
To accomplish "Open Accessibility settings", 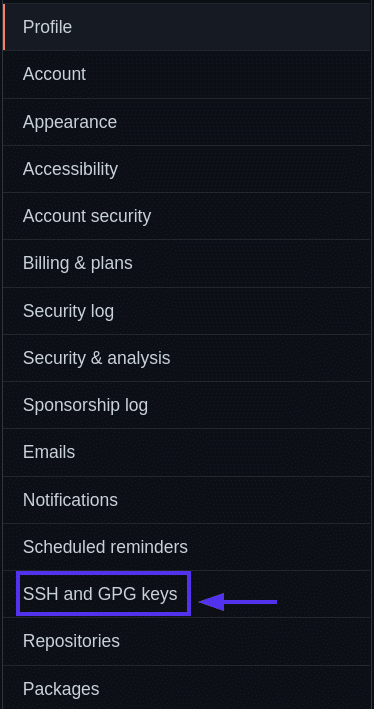I will 186,169.
